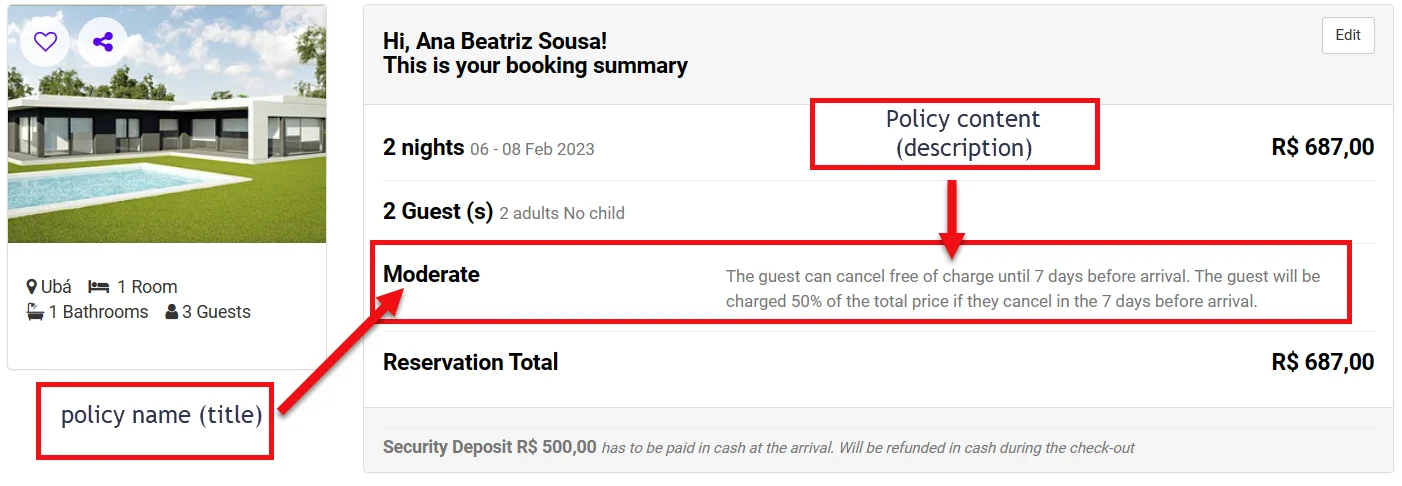
Task: Click the heart favorite icon
Action: 45,42
